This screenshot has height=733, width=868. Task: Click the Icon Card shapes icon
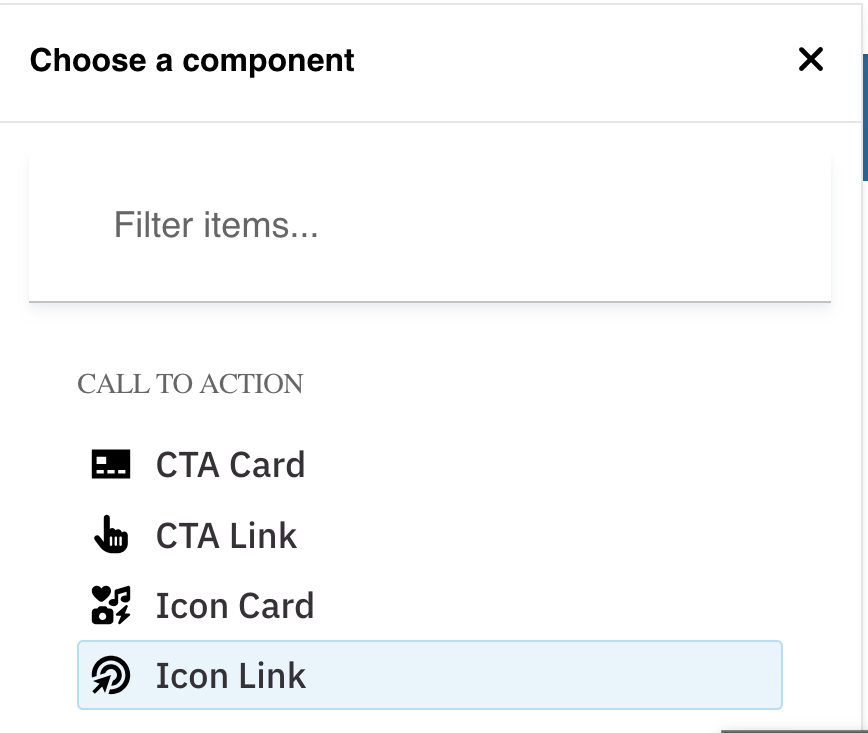pyautogui.click(x=111, y=606)
